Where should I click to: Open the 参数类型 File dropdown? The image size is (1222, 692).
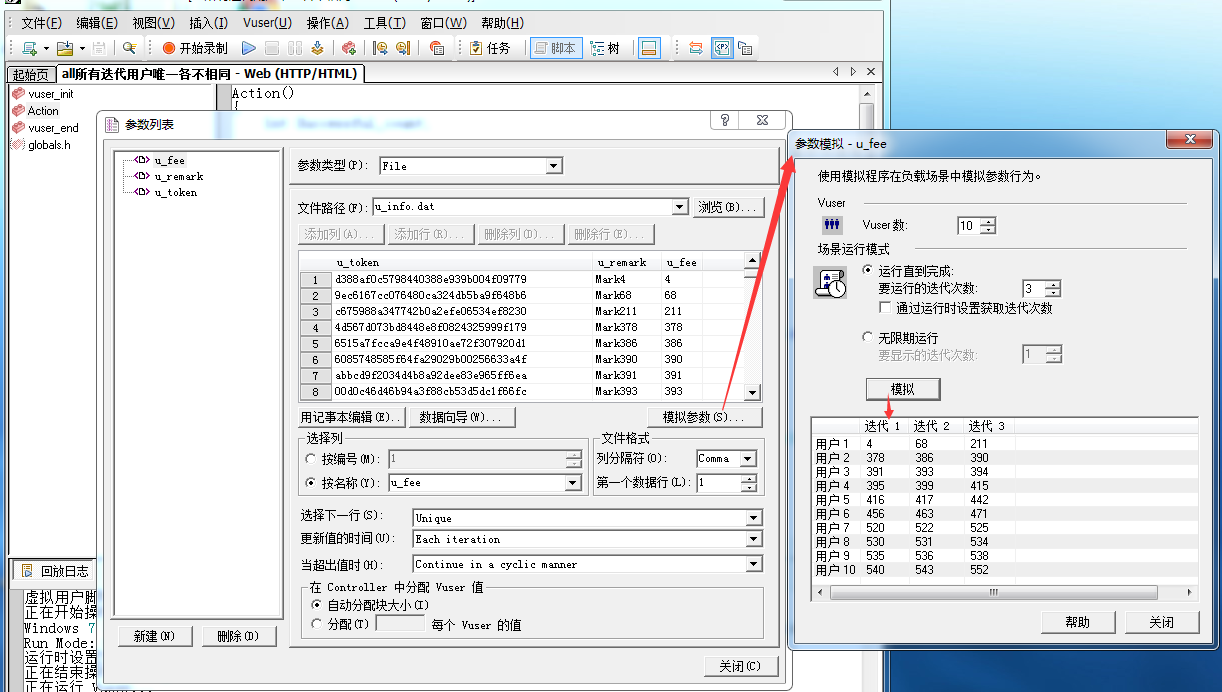point(555,166)
